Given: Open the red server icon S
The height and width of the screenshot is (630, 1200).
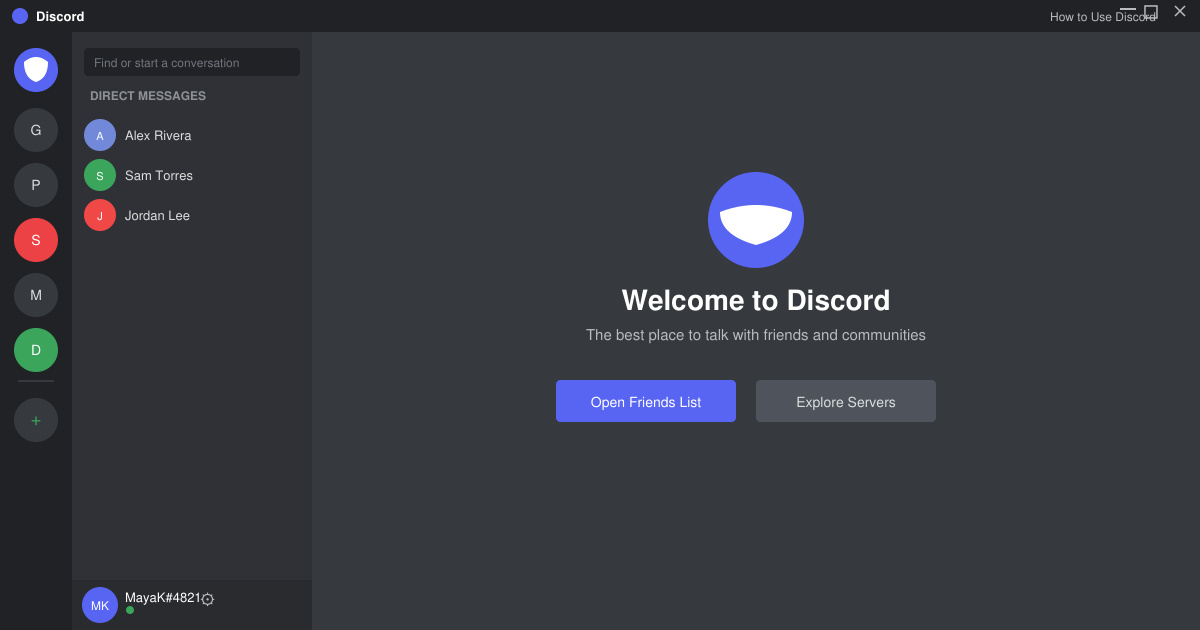Looking at the screenshot, I should (36, 240).
